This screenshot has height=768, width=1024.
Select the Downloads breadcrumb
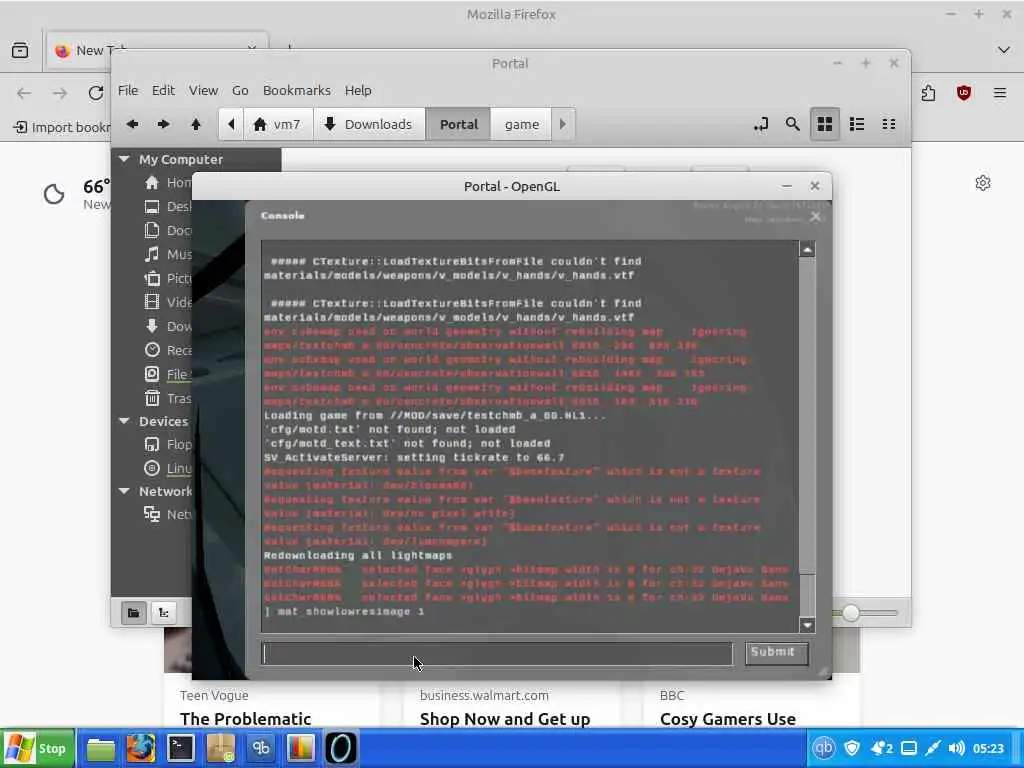click(x=369, y=124)
